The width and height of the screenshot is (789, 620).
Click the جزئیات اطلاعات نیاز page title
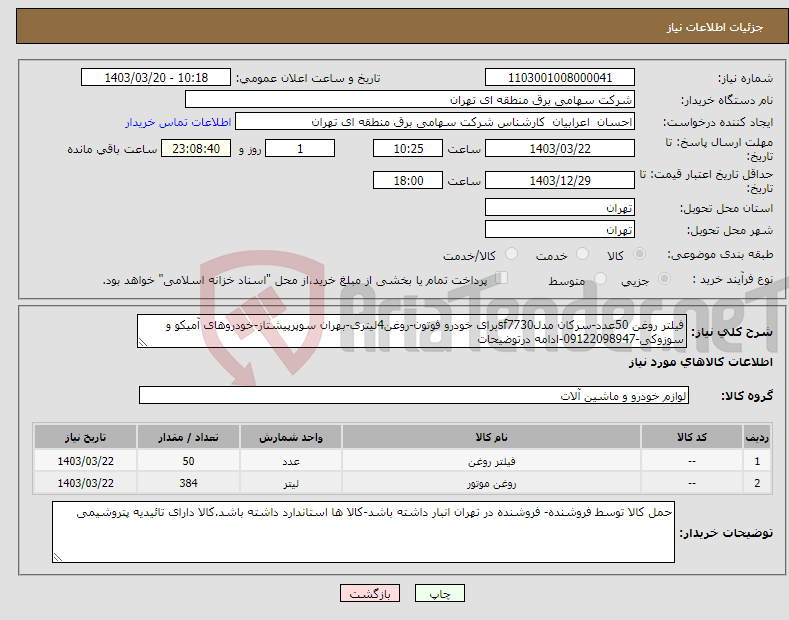point(715,27)
